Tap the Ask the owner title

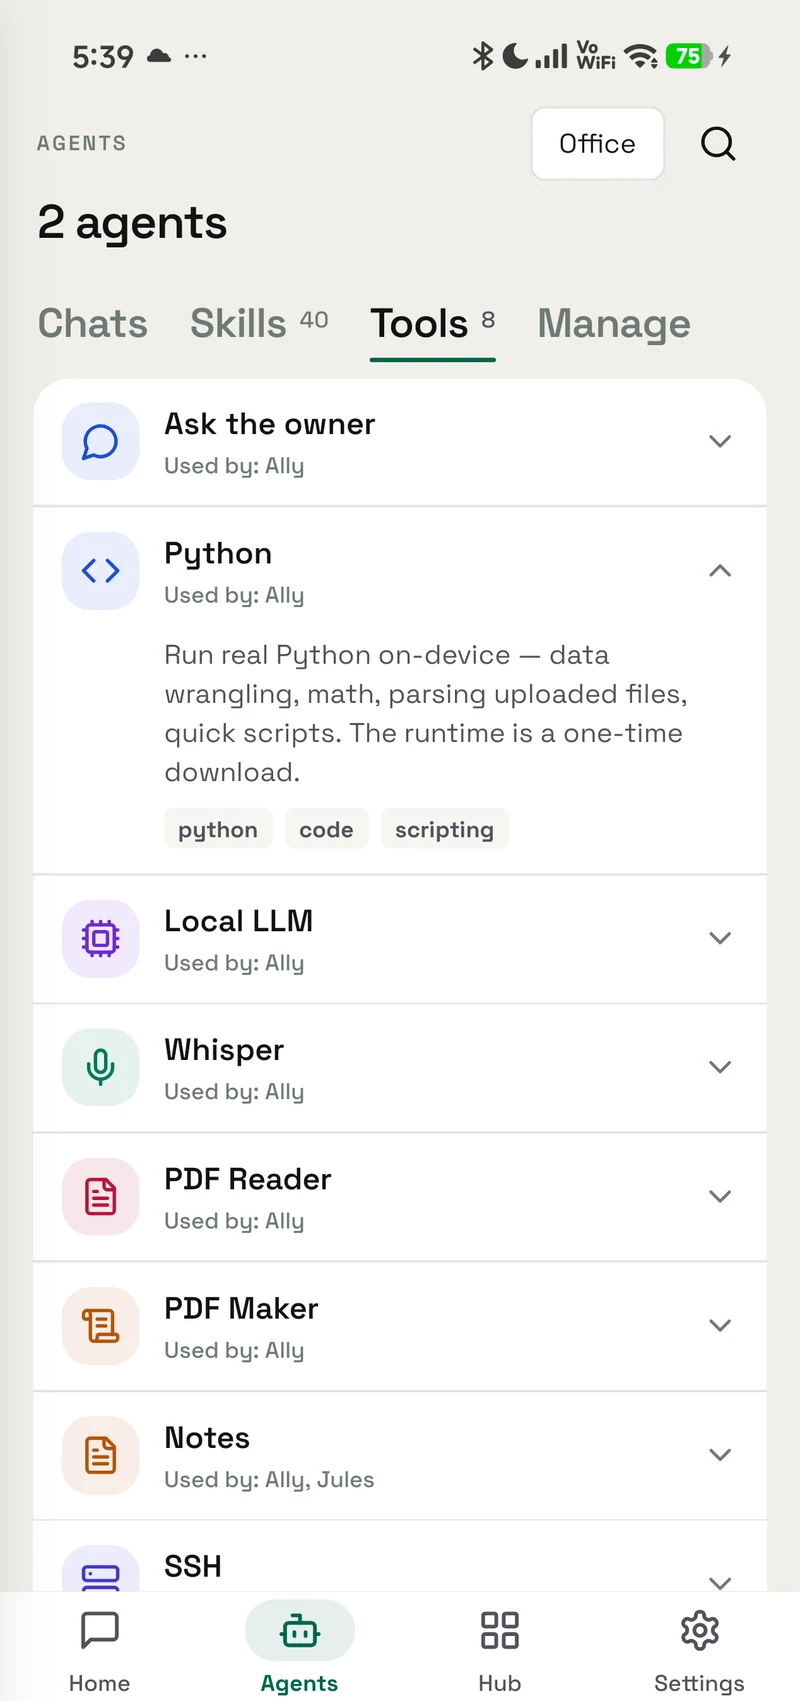pos(270,424)
